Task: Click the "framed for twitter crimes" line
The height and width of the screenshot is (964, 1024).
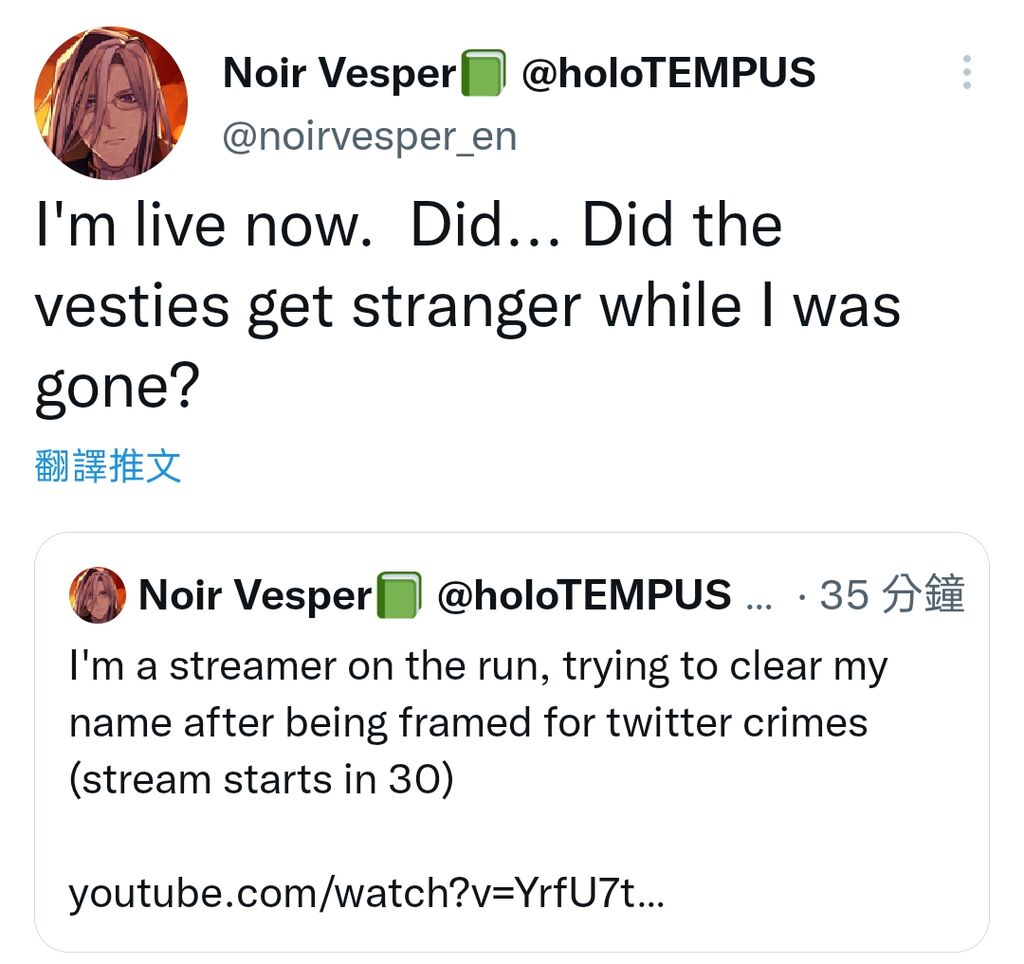Action: 468,722
